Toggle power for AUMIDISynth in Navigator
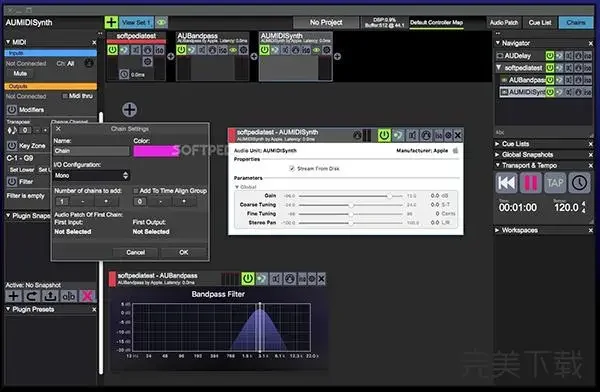Viewport: 600px width, 392px height. [549, 92]
